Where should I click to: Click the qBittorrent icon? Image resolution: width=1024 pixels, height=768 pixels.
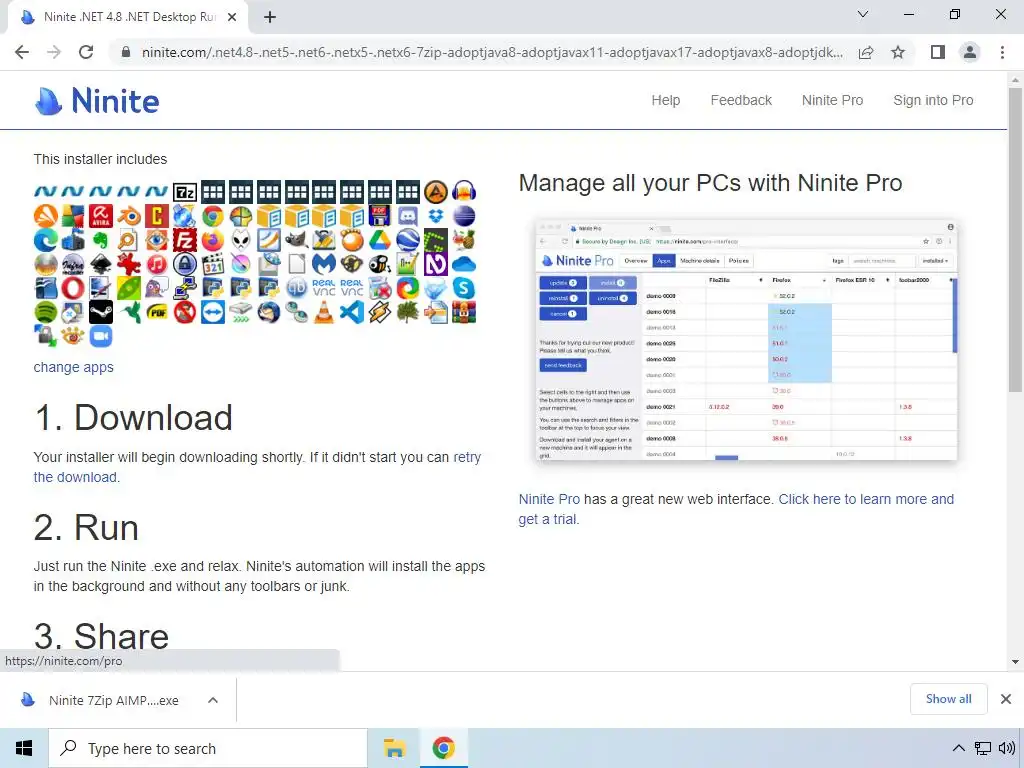[296, 289]
